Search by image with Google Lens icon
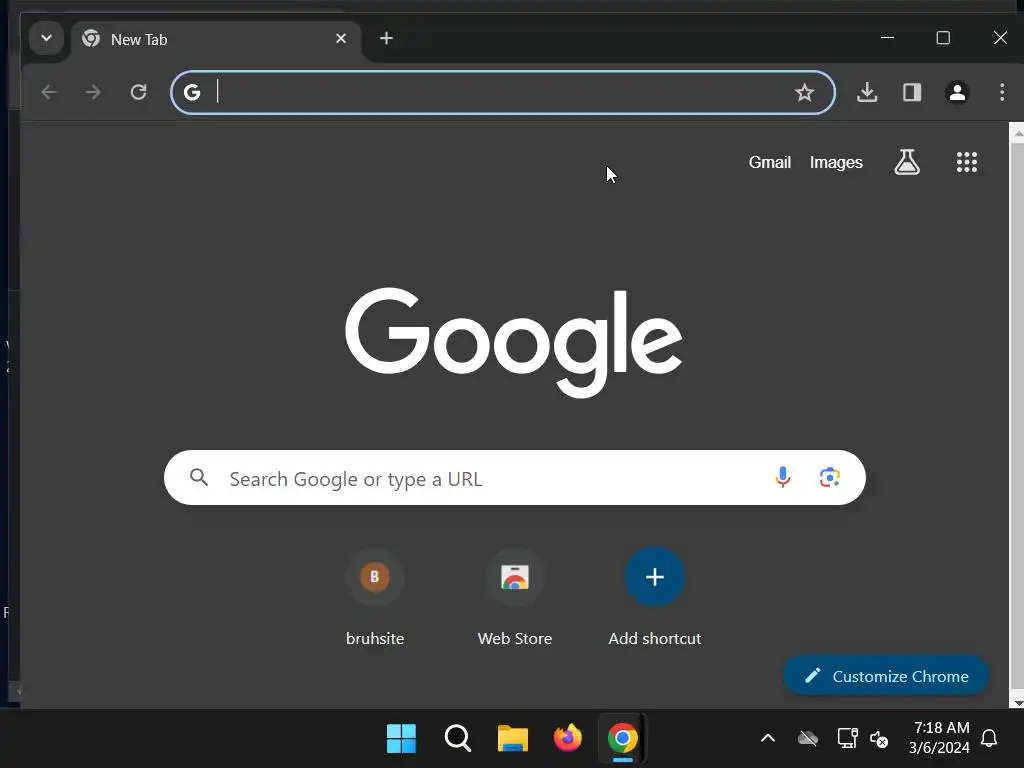Viewport: 1024px width, 768px height. click(x=829, y=477)
